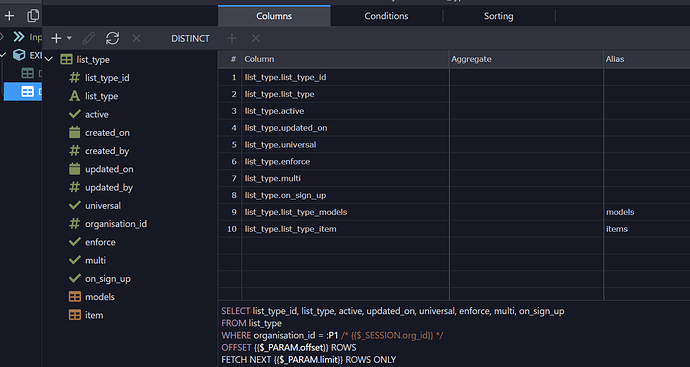Refresh the schema with the reload icon
690x367 pixels.
point(113,38)
